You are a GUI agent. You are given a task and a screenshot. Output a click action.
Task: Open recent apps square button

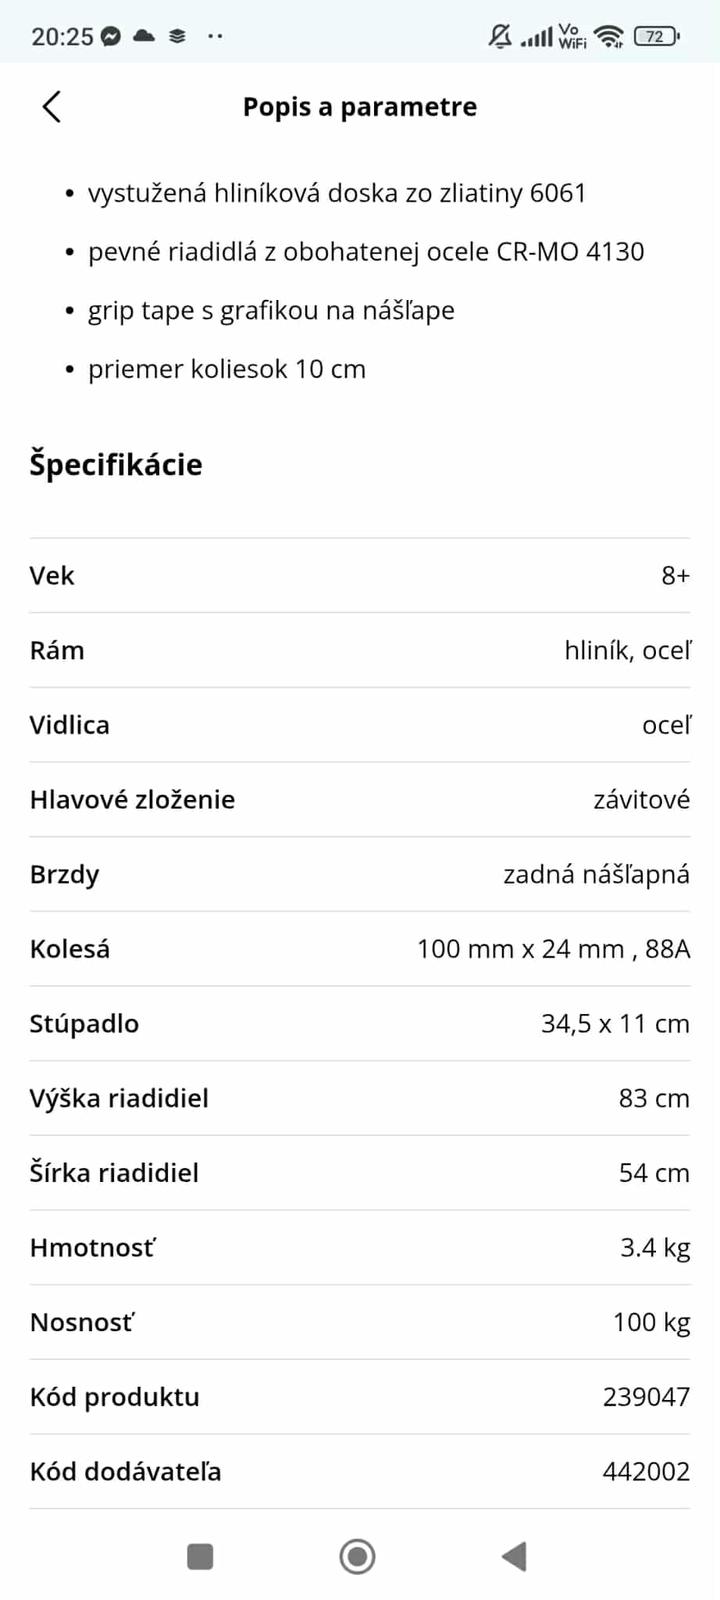point(200,1556)
